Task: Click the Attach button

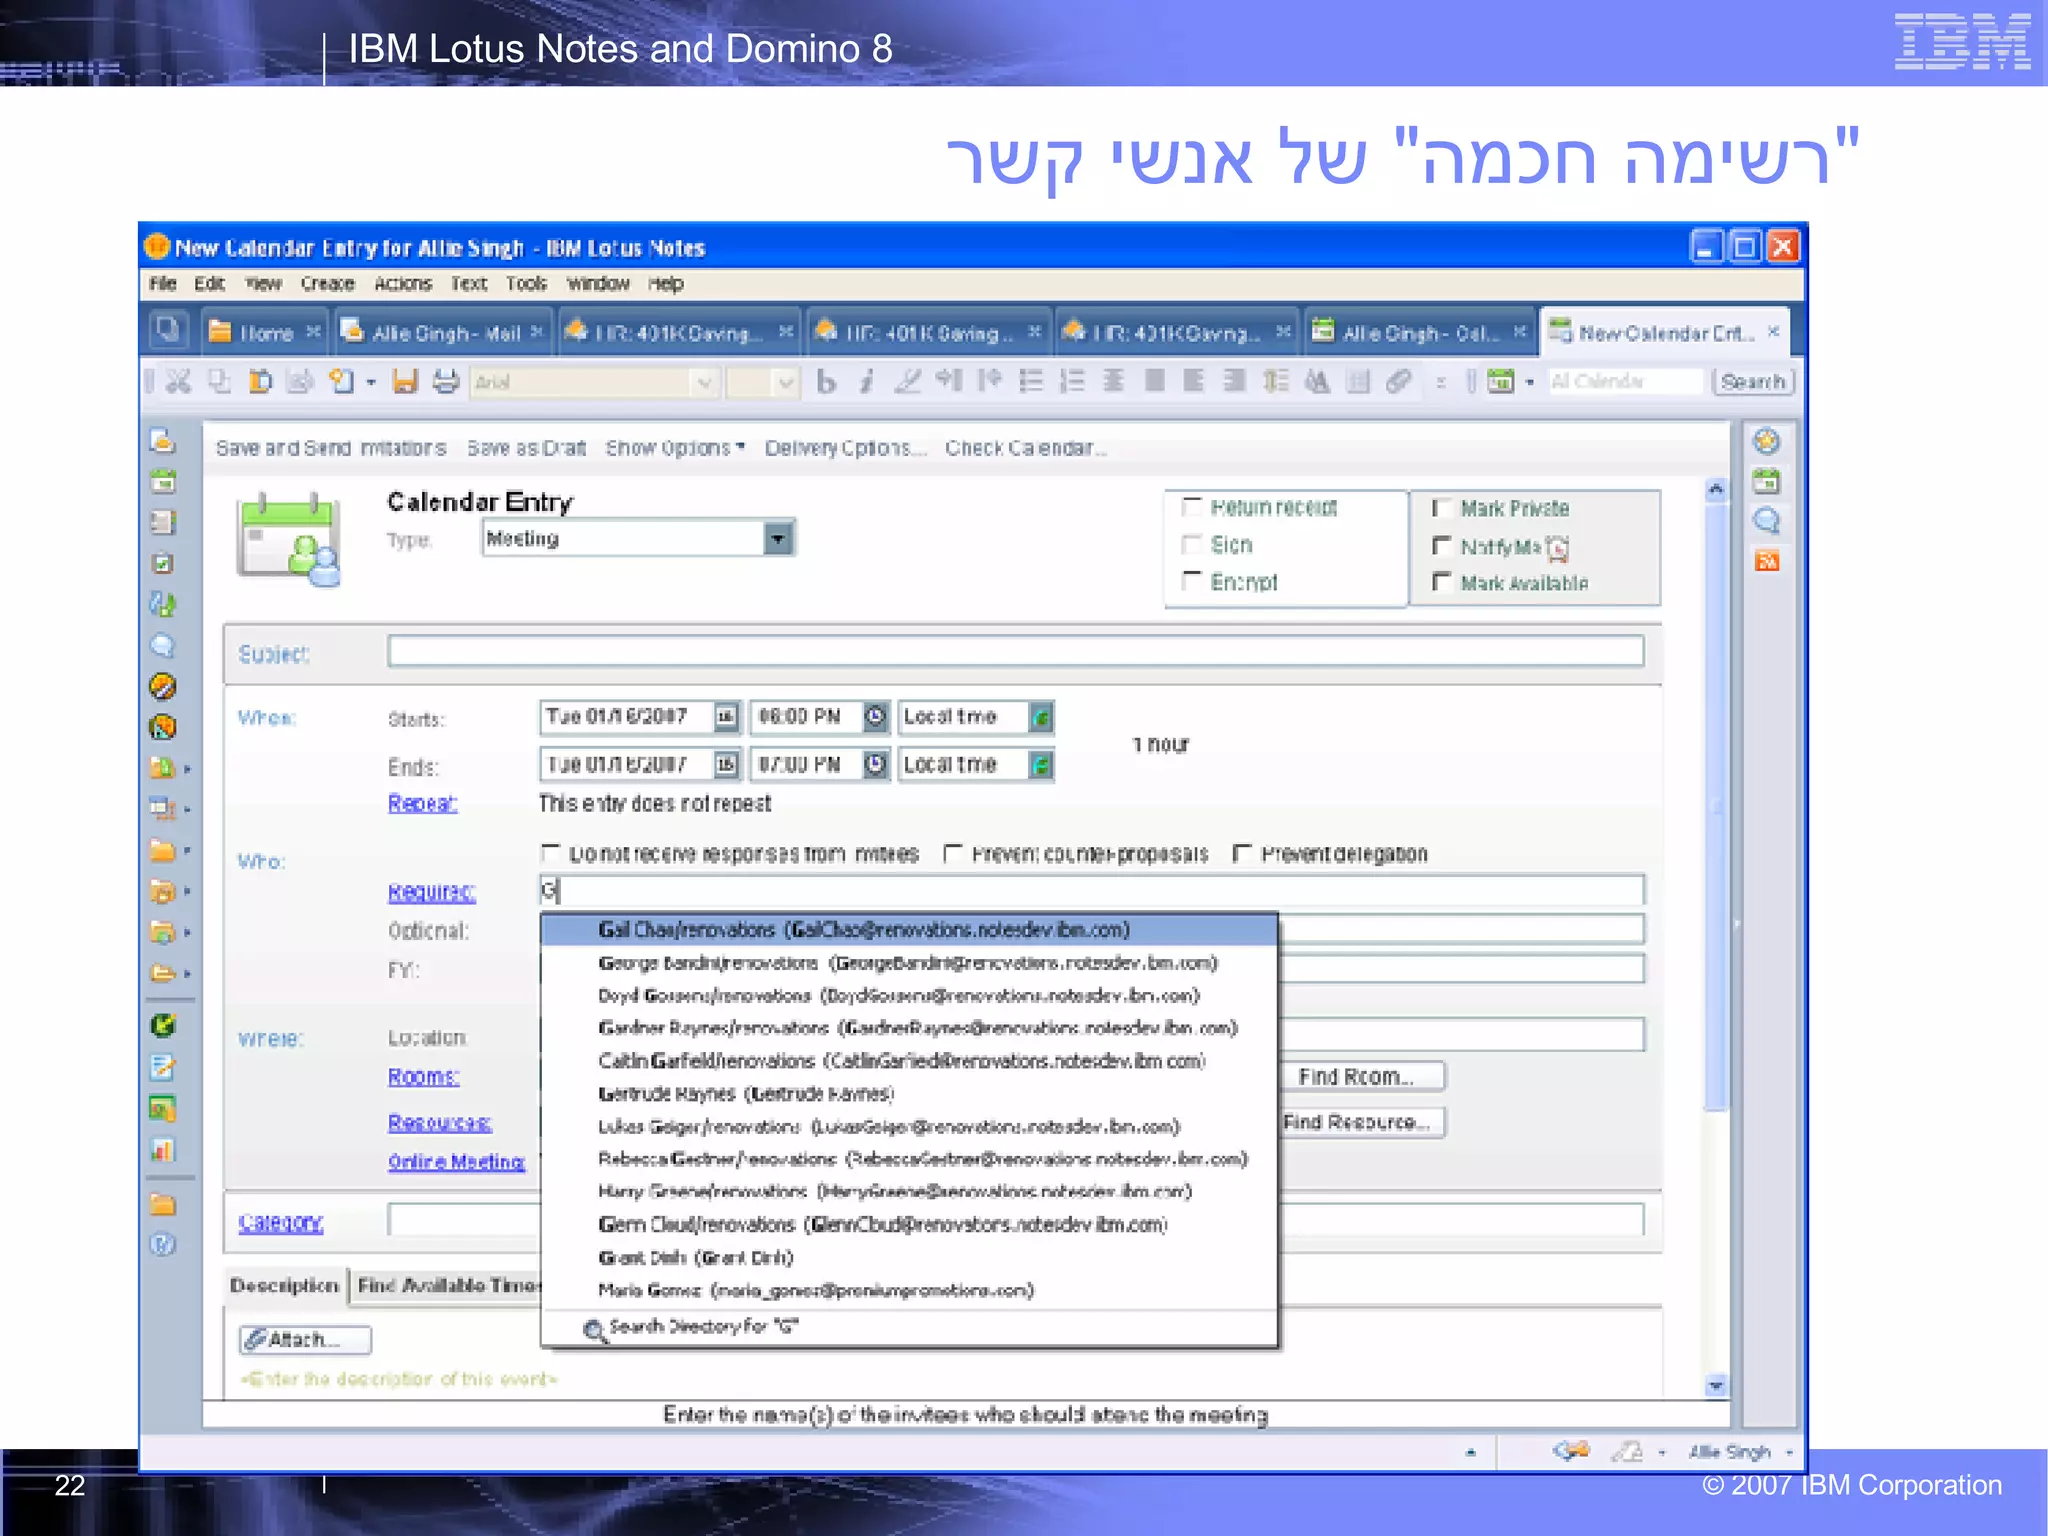Action: [x=305, y=1339]
